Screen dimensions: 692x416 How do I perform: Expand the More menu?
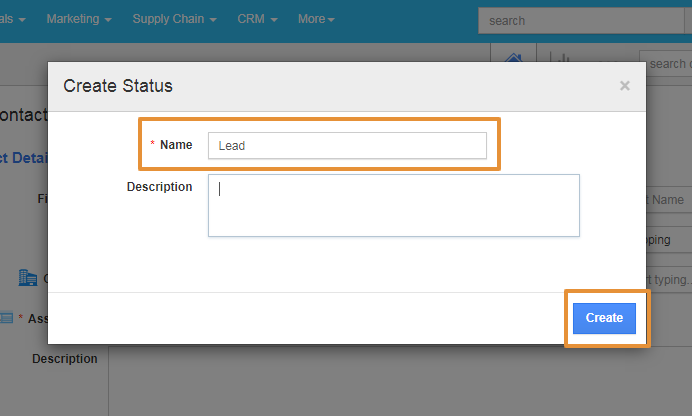[x=316, y=19]
